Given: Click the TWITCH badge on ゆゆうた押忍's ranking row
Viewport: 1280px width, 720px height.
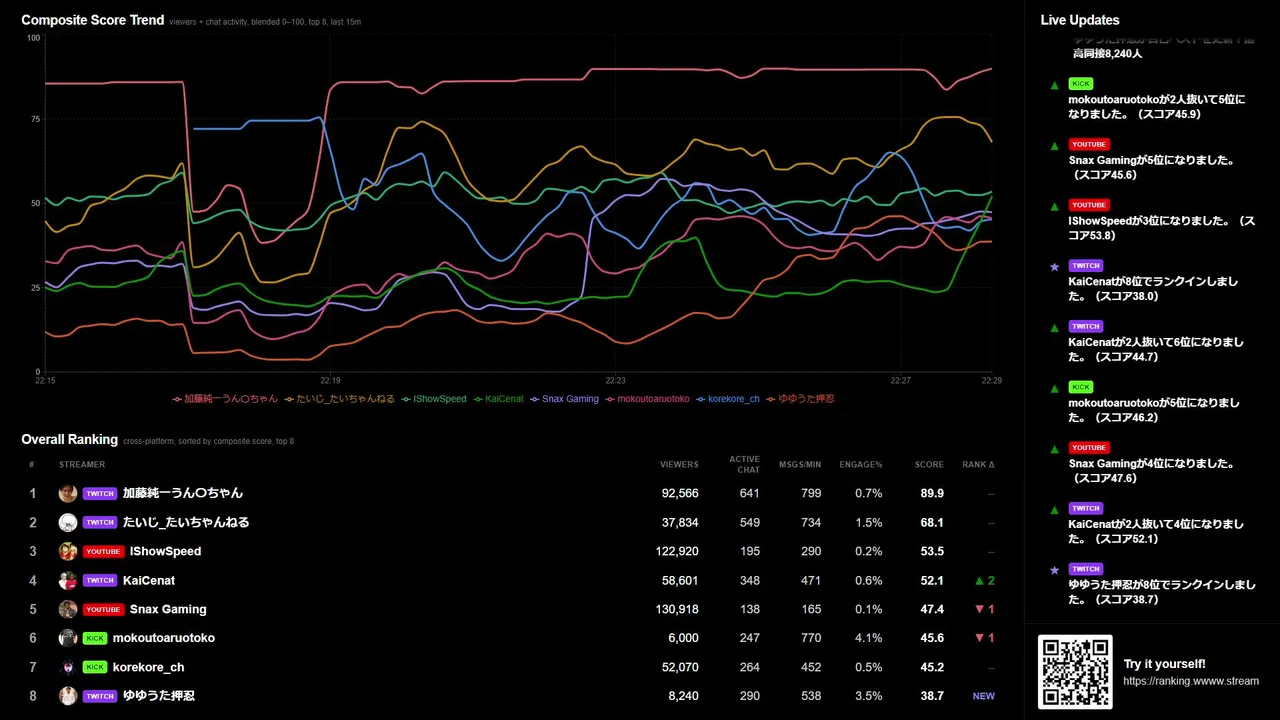Looking at the screenshot, I should pyautogui.click(x=100, y=696).
